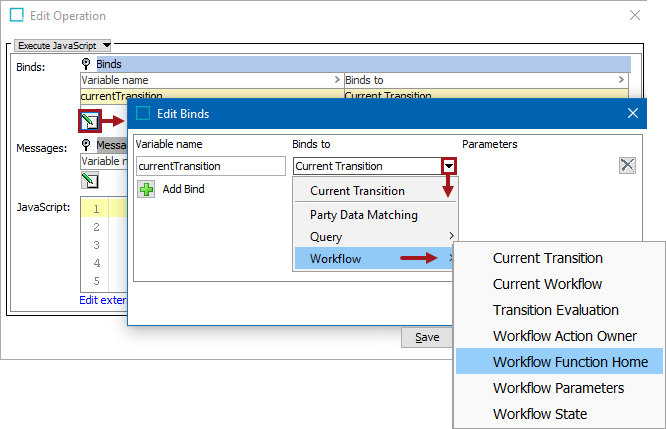This screenshot has height=429, width=666.
Task: Click the pin icon beside Binds header
Action: coord(87,64)
